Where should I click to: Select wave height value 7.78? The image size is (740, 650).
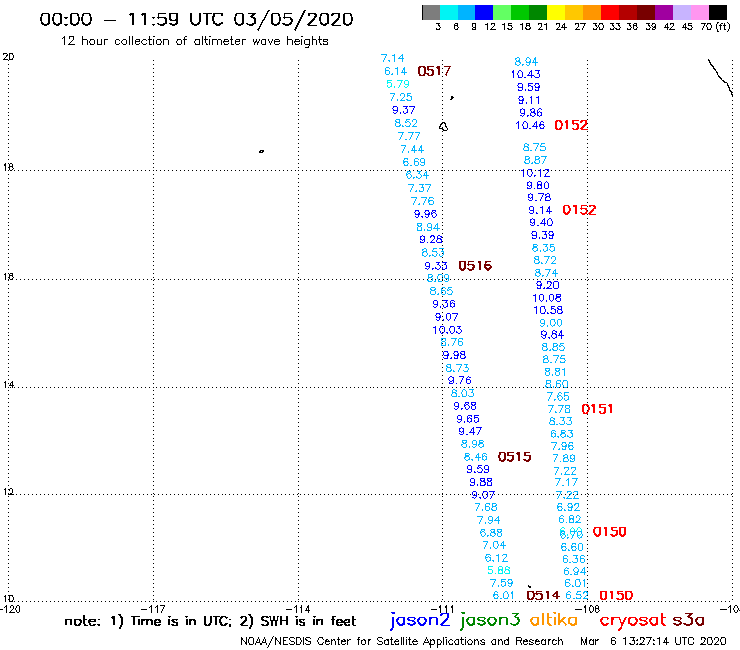(x=559, y=409)
